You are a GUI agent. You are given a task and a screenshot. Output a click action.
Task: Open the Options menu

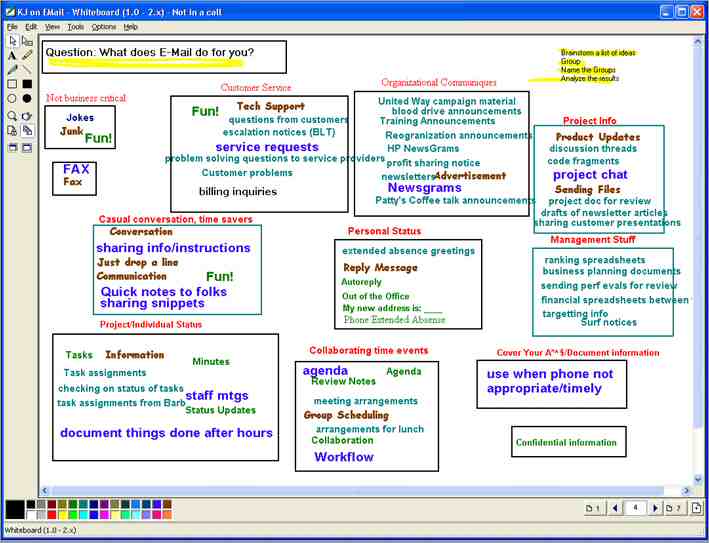(104, 26)
